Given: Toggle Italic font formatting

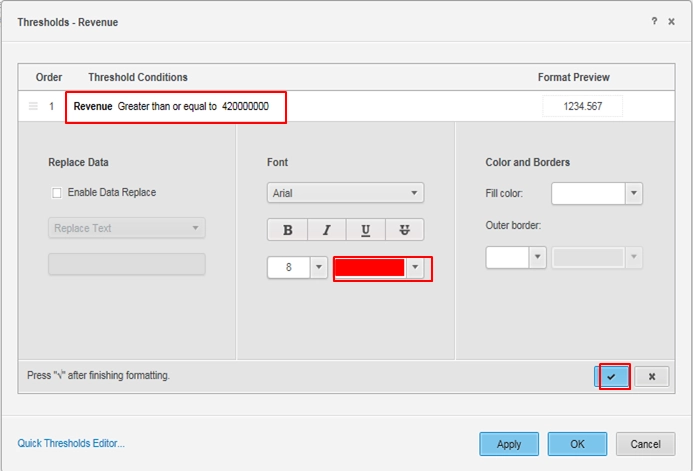Looking at the screenshot, I should tap(326, 230).
